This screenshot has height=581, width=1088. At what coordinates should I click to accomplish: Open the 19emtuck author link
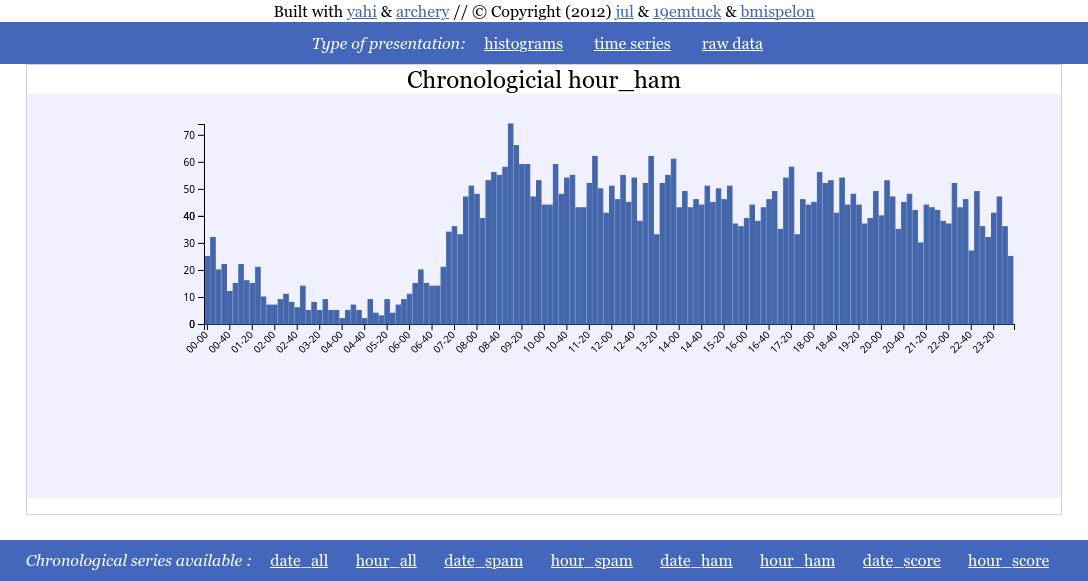[687, 12]
